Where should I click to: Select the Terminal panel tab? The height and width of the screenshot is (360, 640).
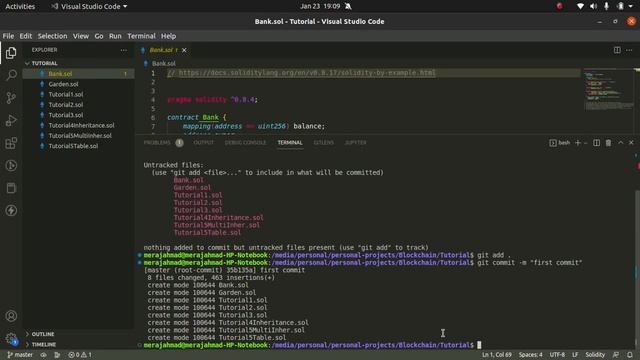click(290, 143)
